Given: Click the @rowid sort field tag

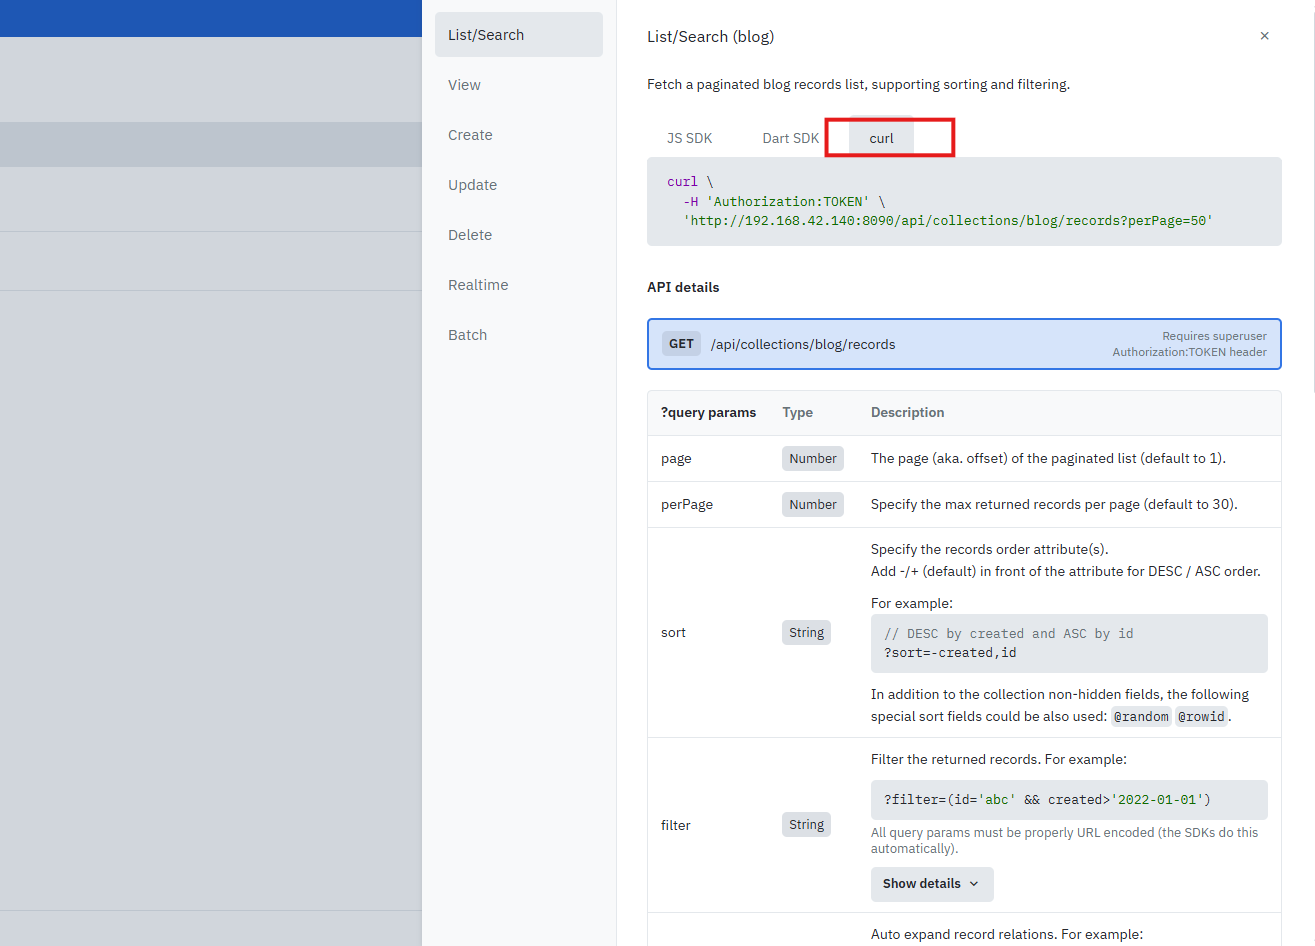Looking at the screenshot, I should 1201,716.
